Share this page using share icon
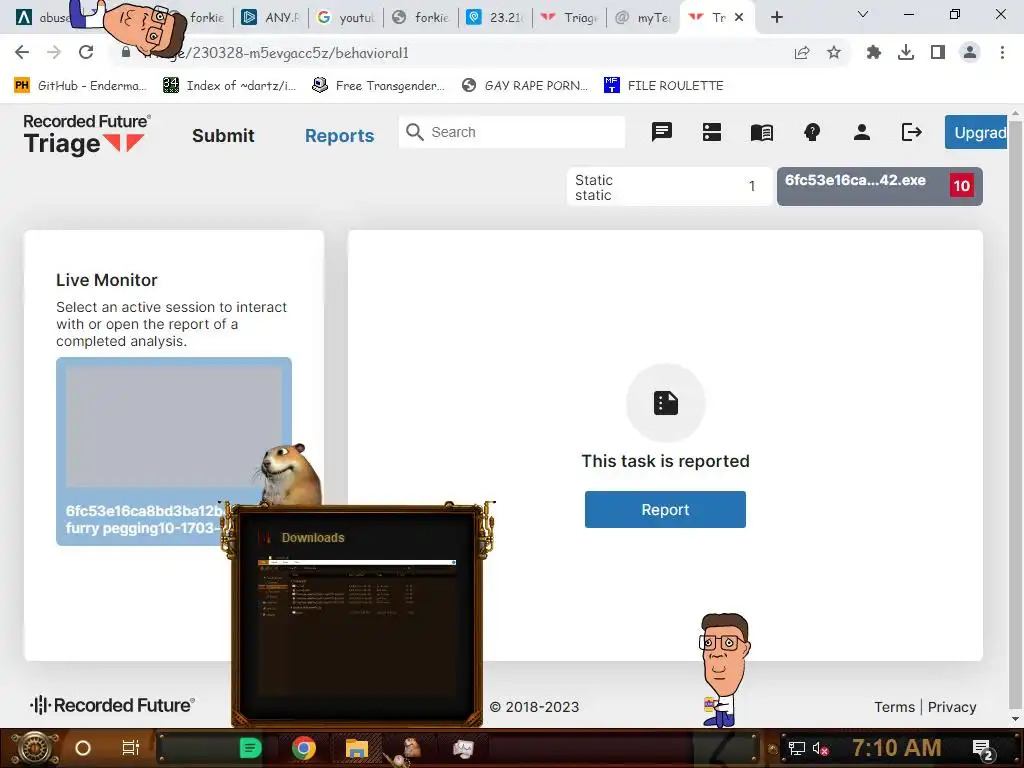1024x768 pixels. click(802, 52)
